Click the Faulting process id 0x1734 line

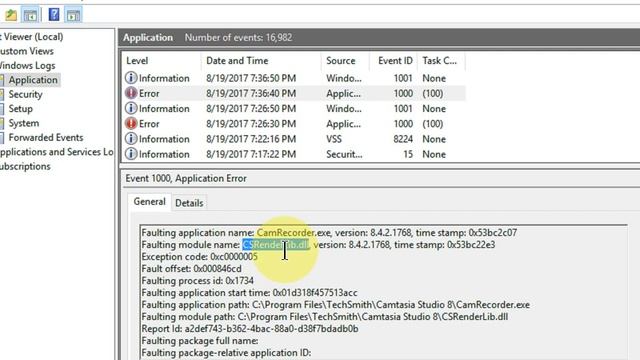[x=198, y=281]
